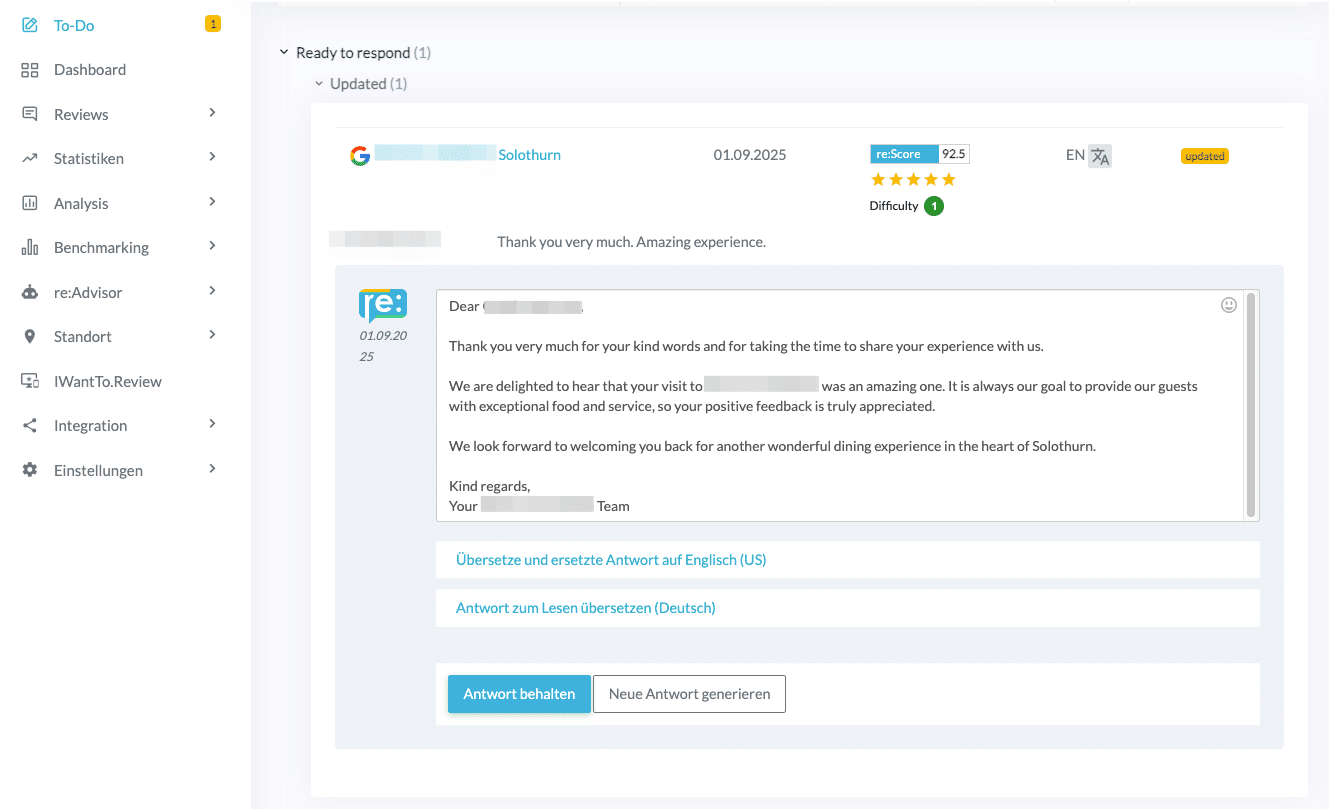Open IWantTo.Review in sidebar
The width and height of the screenshot is (1329, 809).
click(x=107, y=382)
